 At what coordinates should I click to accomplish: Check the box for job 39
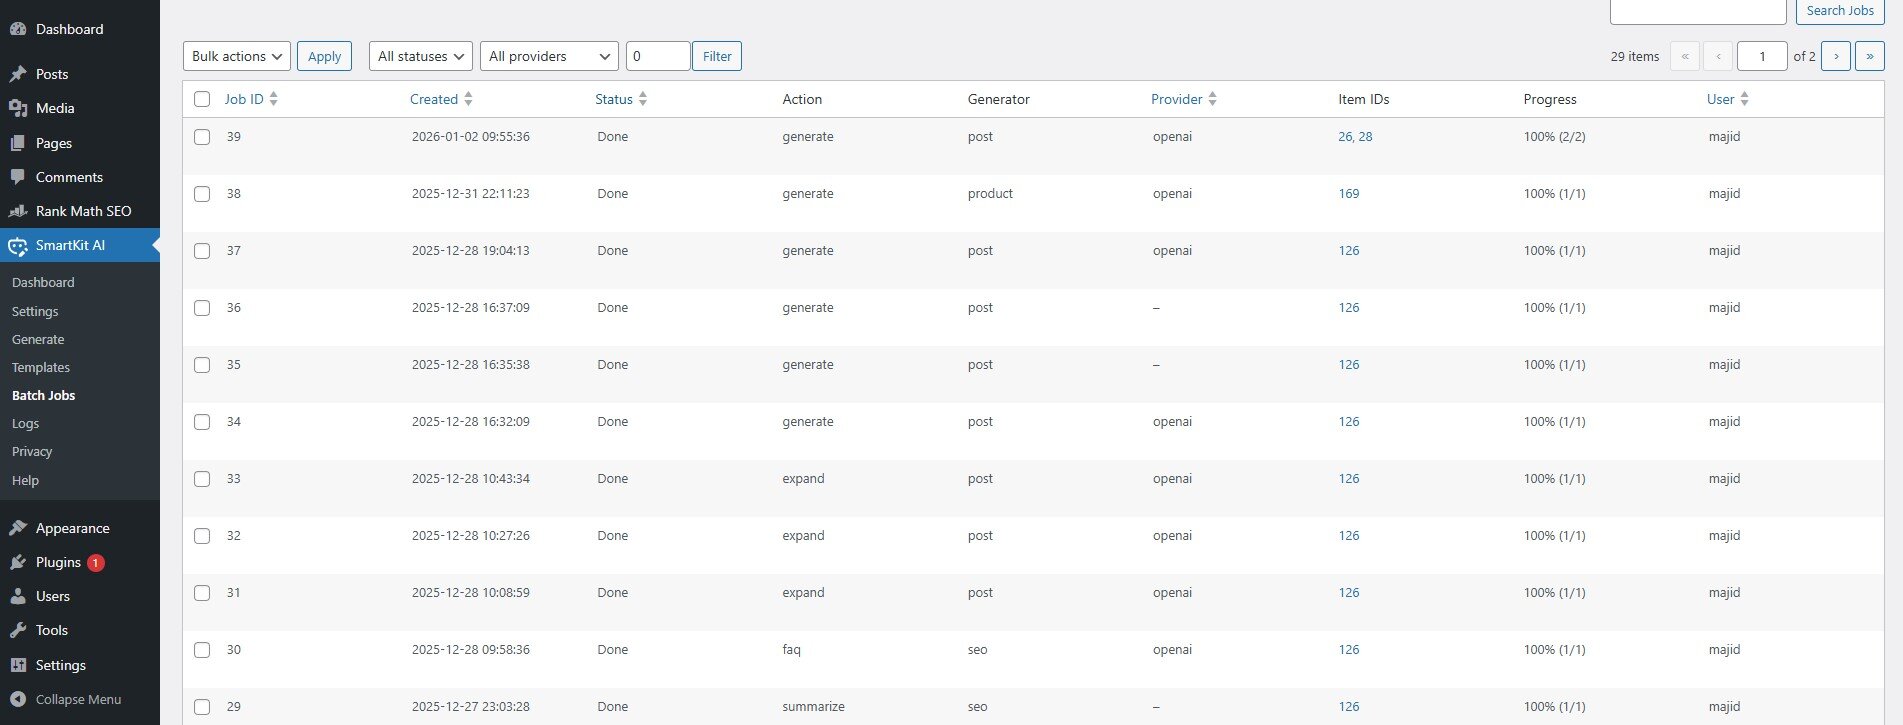202,137
